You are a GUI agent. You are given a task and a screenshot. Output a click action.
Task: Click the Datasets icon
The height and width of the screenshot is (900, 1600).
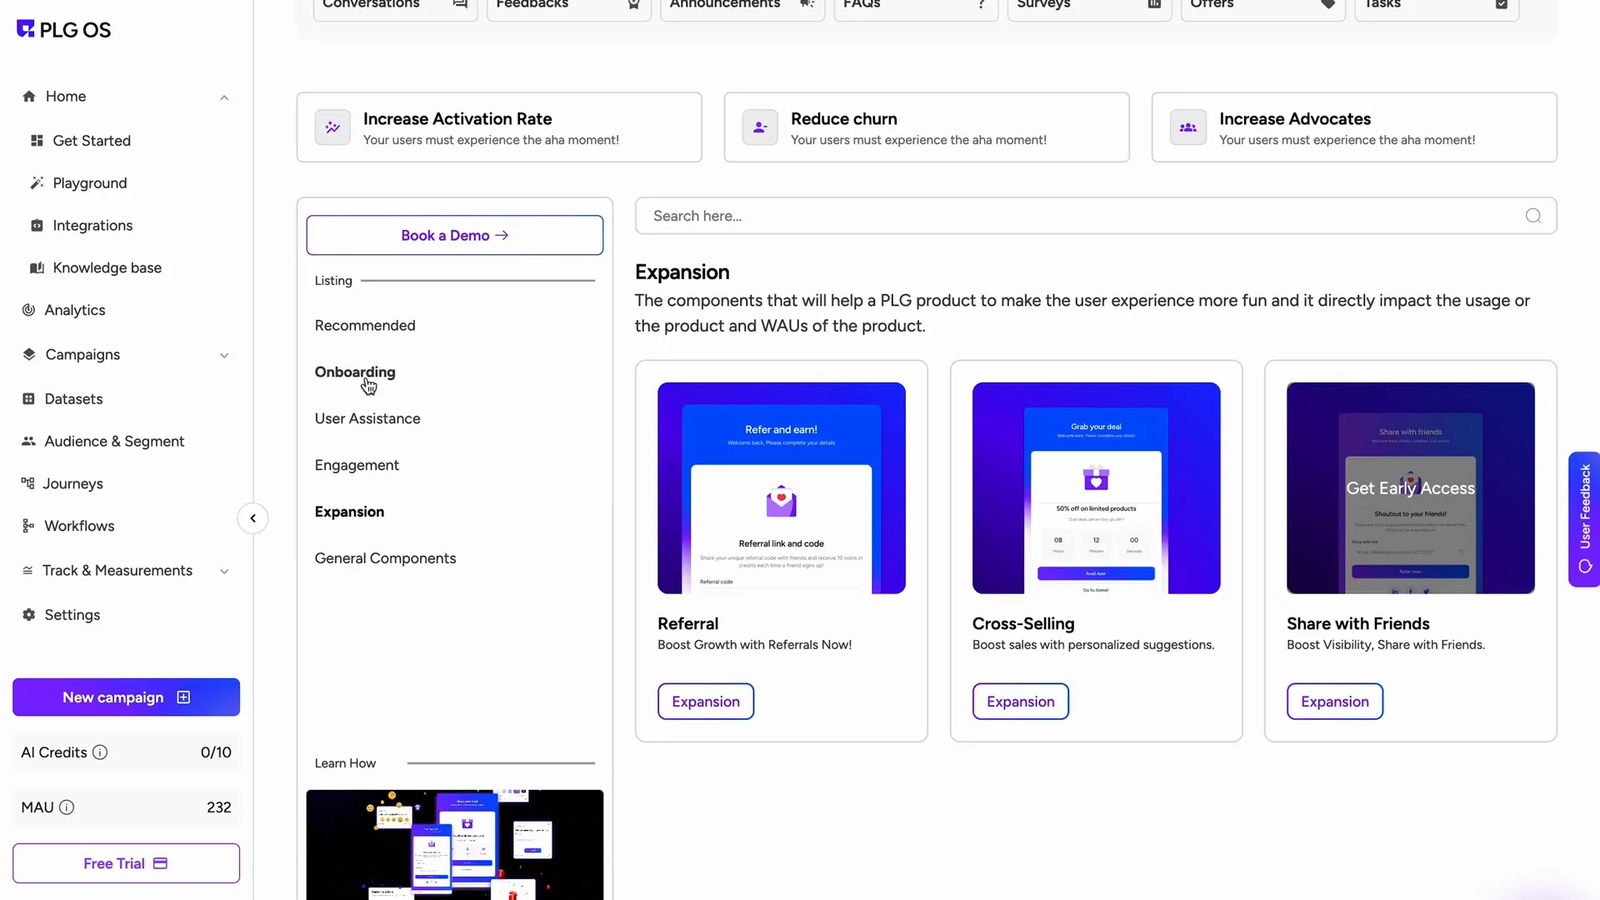[x=28, y=399]
